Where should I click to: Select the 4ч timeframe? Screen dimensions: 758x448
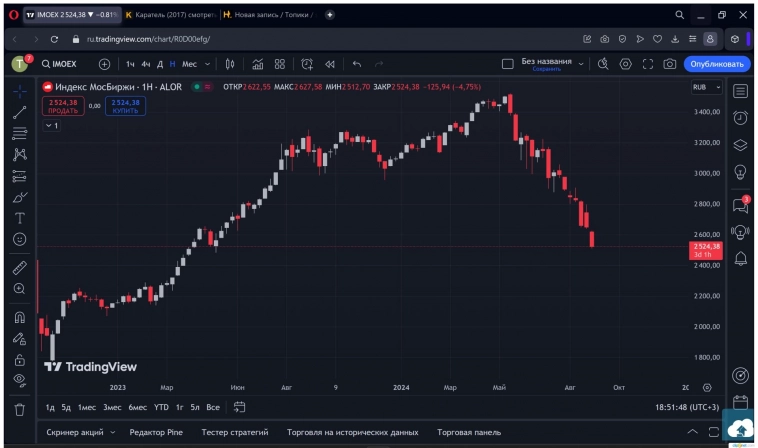click(x=146, y=64)
